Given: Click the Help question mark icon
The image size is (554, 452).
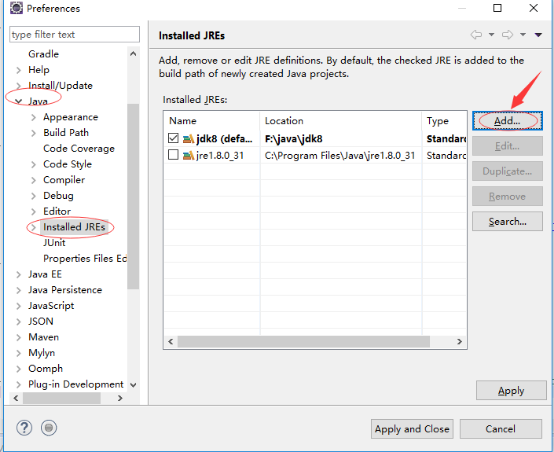Looking at the screenshot, I should tap(24, 428).
